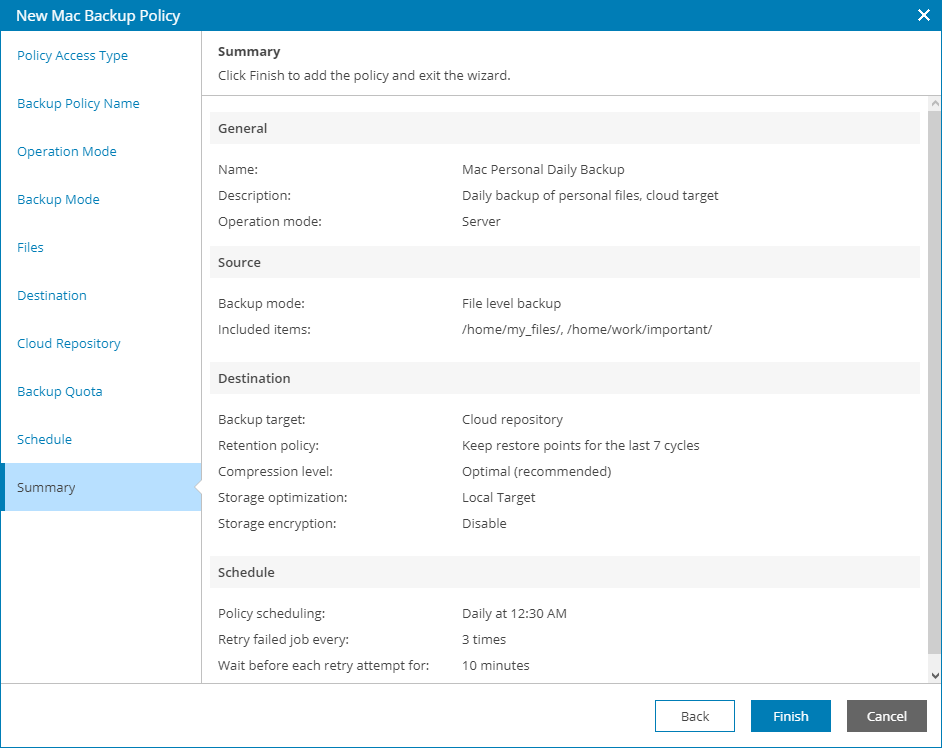Select the Schedule step in left sidebar

click(x=45, y=440)
